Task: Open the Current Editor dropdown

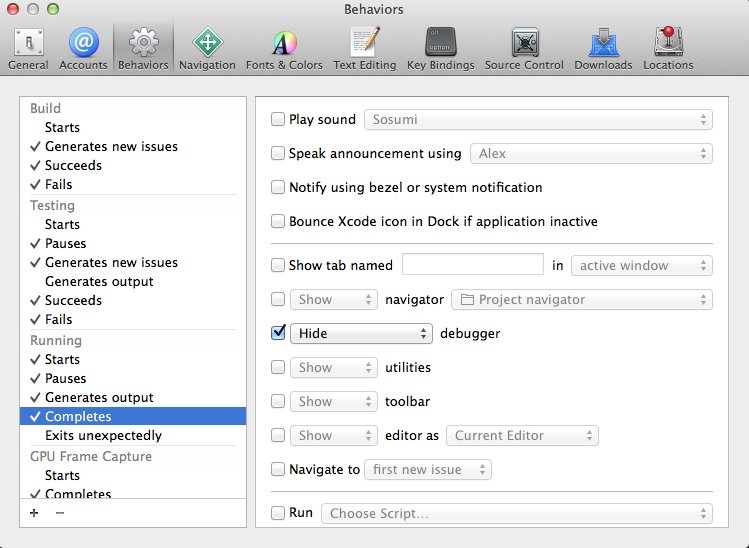Action: tap(522, 435)
